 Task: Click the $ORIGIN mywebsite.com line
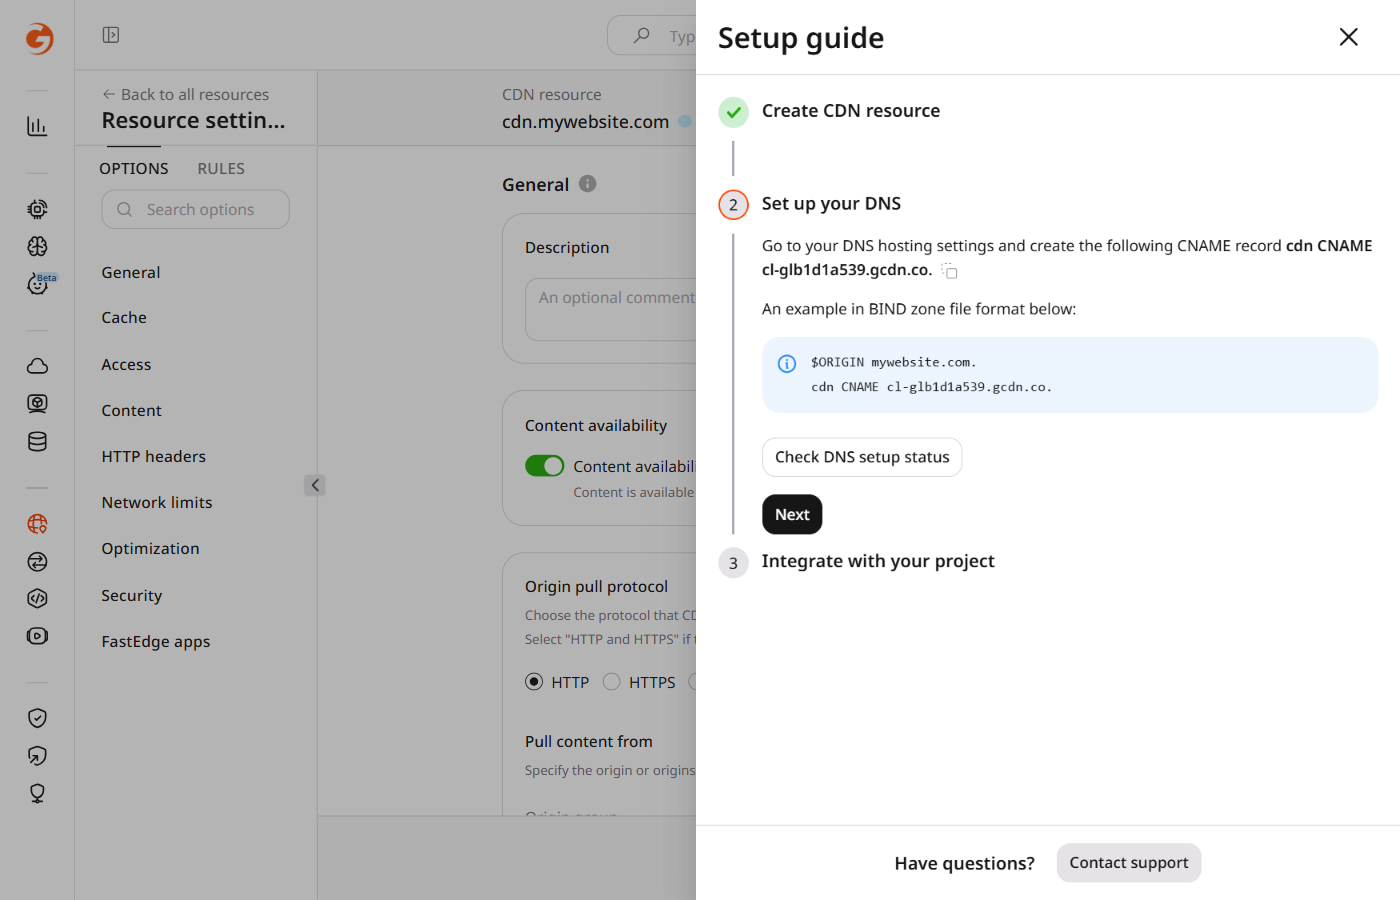(x=894, y=363)
